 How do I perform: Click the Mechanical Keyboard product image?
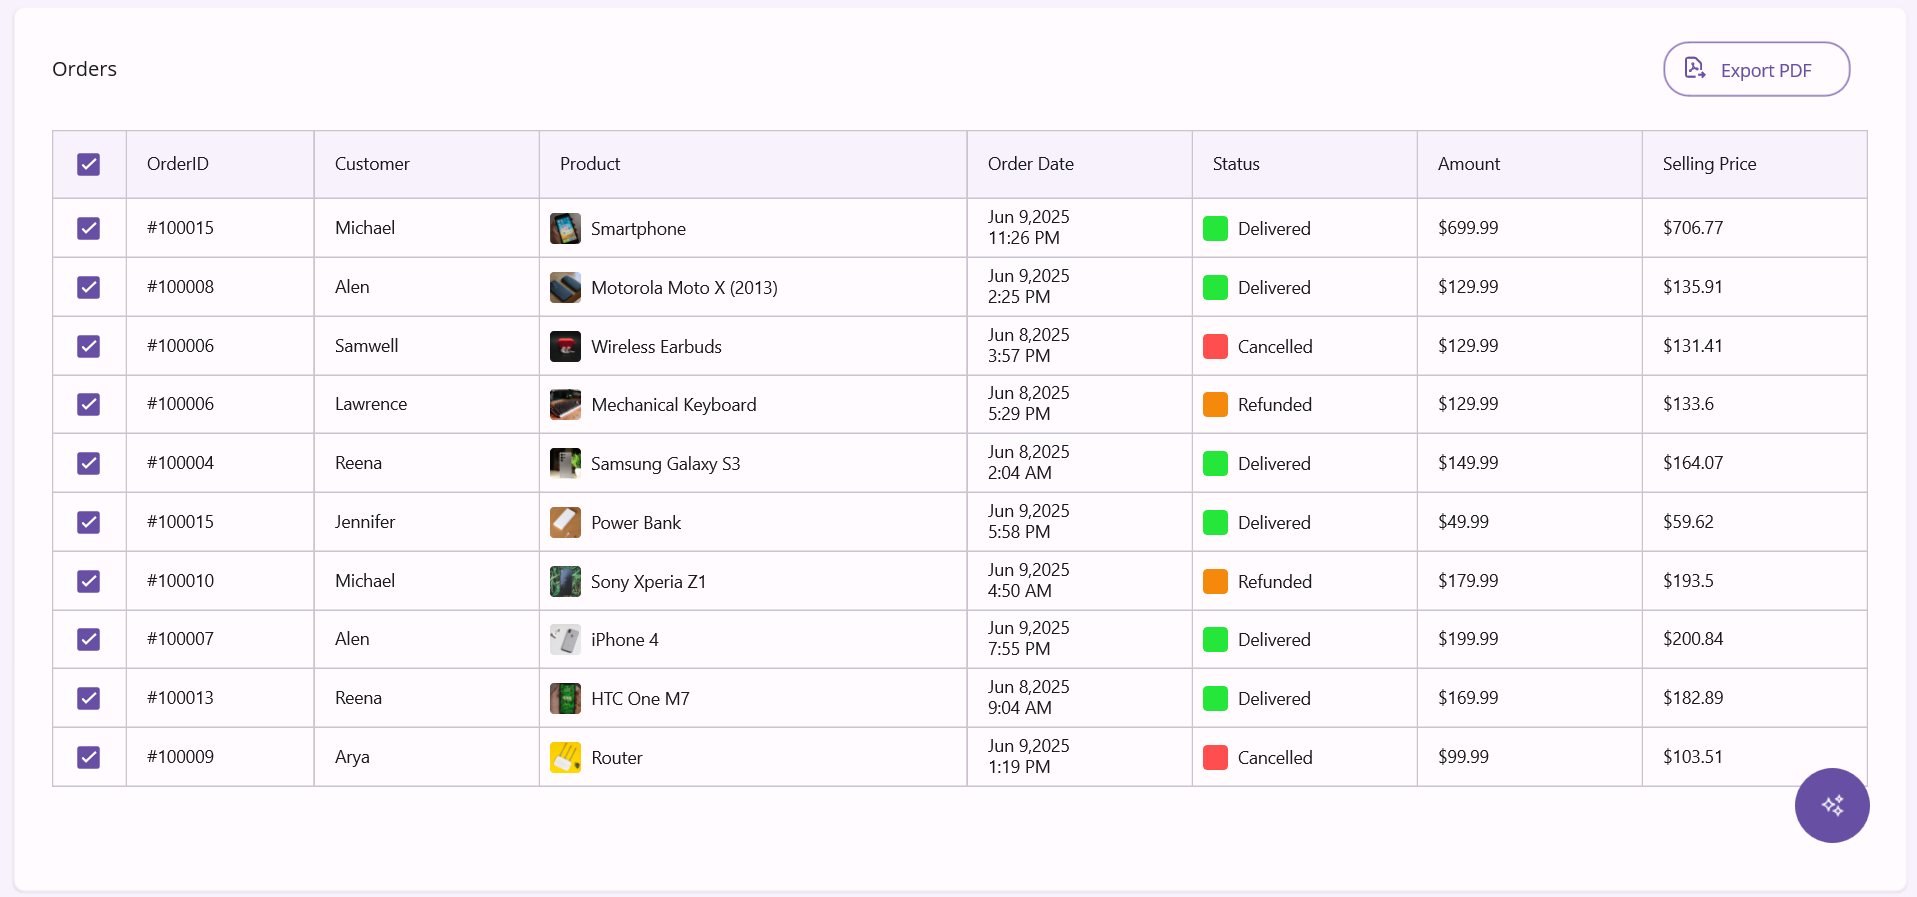point(565,404)
